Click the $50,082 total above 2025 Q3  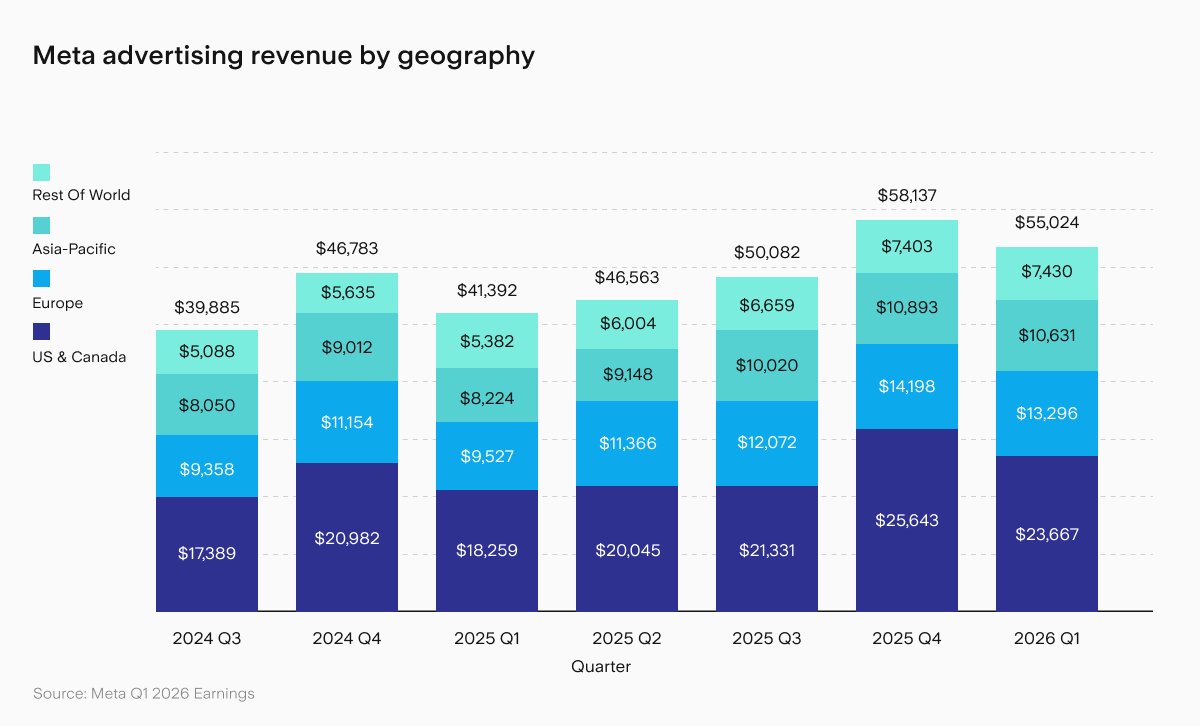[767, 253]
